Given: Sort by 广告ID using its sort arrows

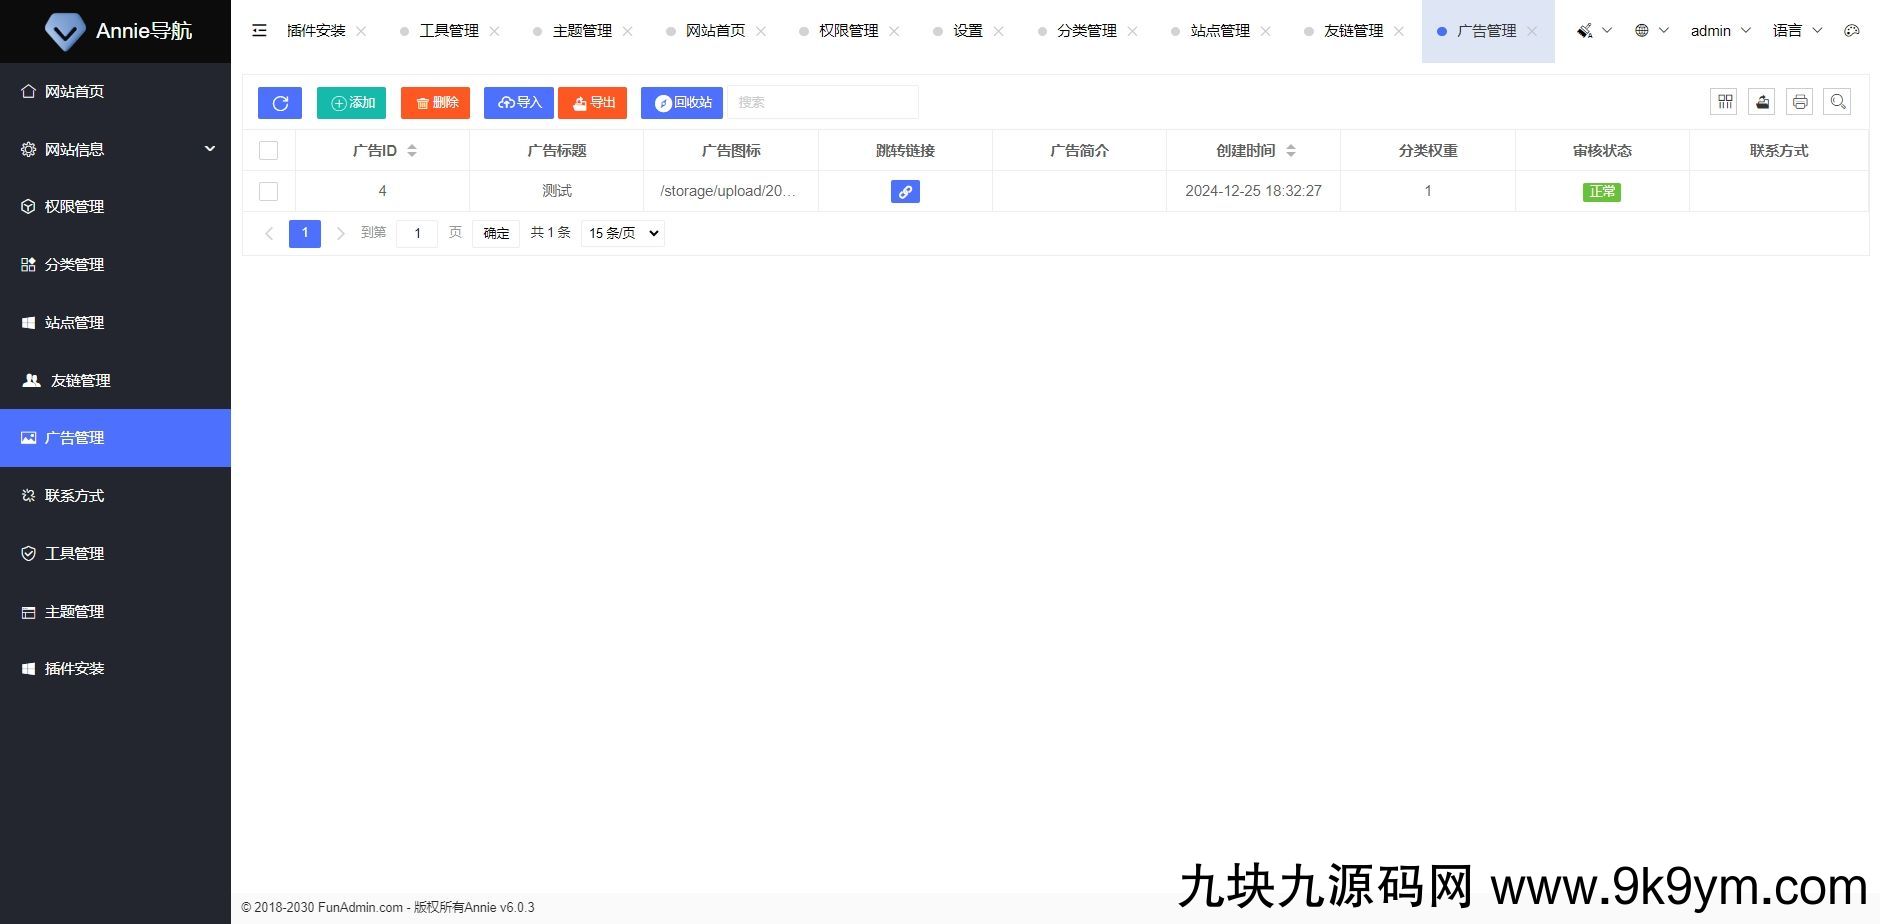Looking at the screenshot, I should pos(412,151).
